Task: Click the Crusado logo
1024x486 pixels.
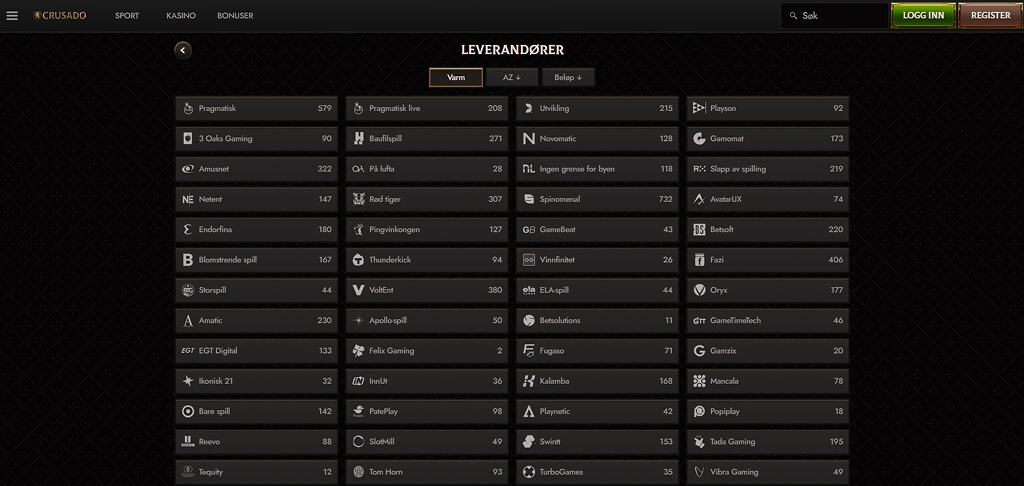Action: [x=60, y=16]
